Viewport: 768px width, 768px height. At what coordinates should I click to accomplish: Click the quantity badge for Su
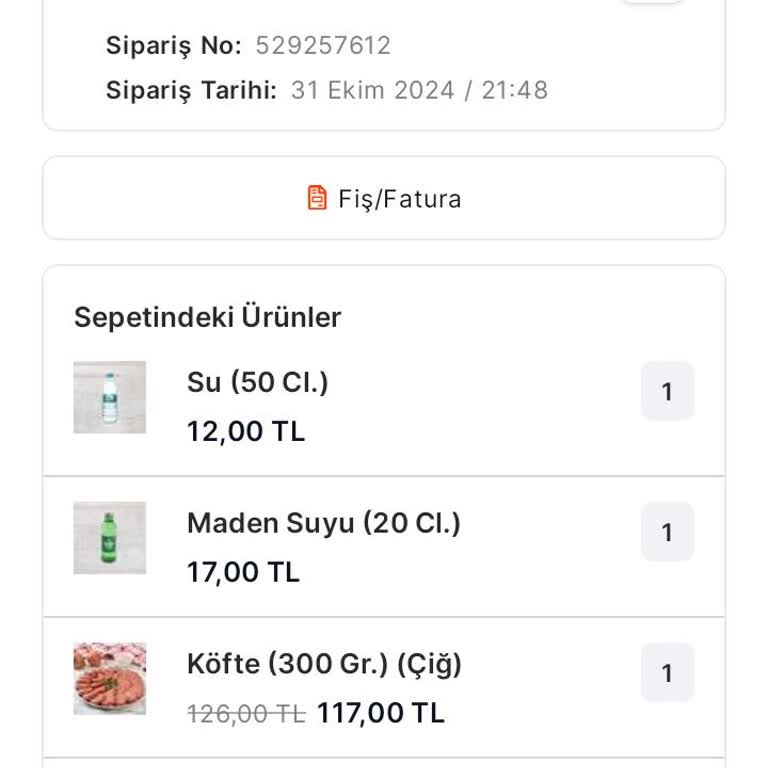pos(667,391)
